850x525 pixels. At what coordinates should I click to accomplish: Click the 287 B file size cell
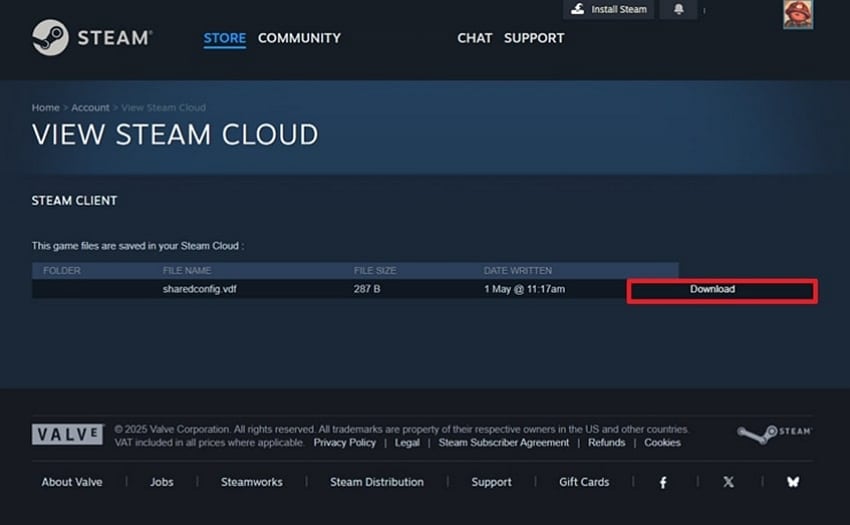click(x=367, y=289)
